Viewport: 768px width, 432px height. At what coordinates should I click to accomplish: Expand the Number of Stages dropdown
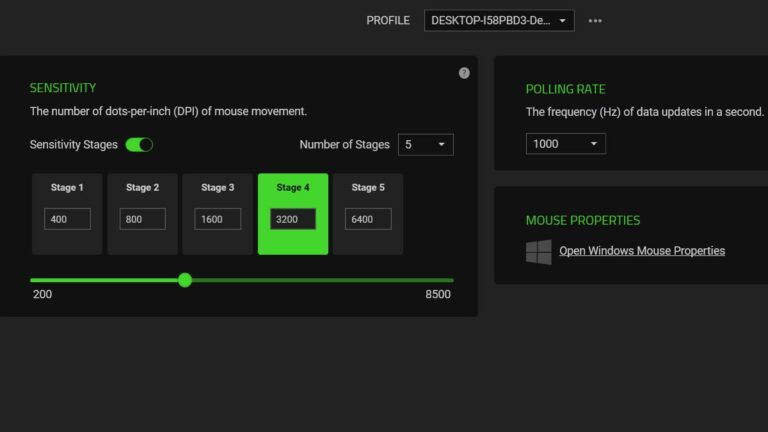(426, 145)
